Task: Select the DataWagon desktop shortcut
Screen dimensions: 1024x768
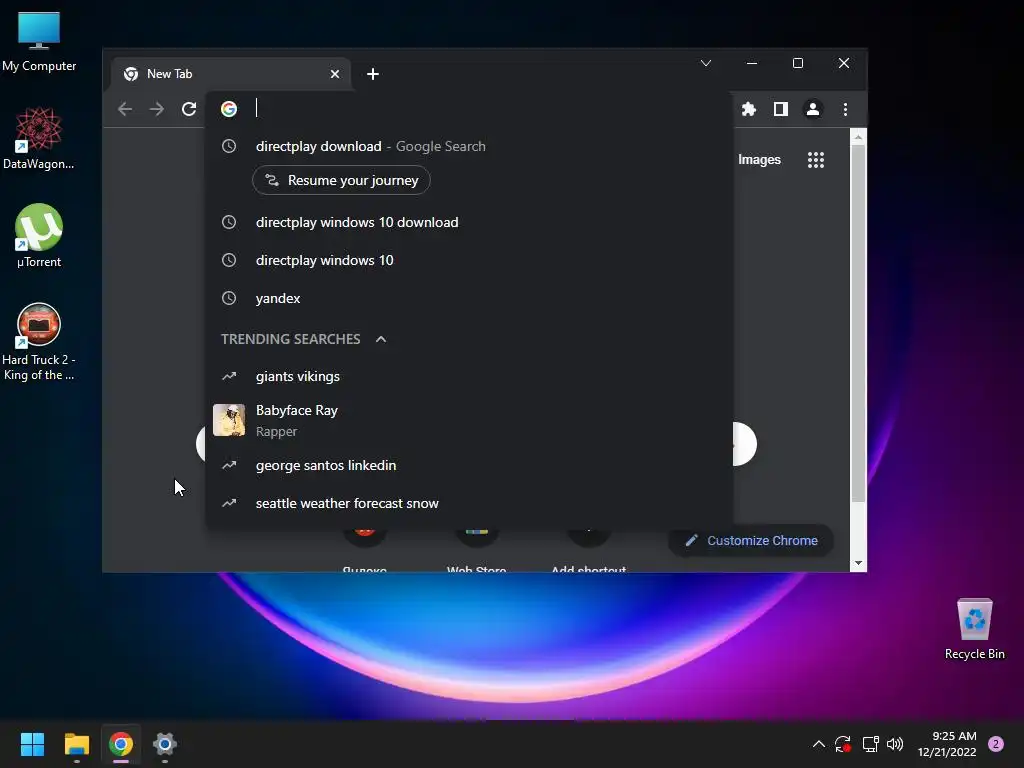Action: click(x=39, y=138)
